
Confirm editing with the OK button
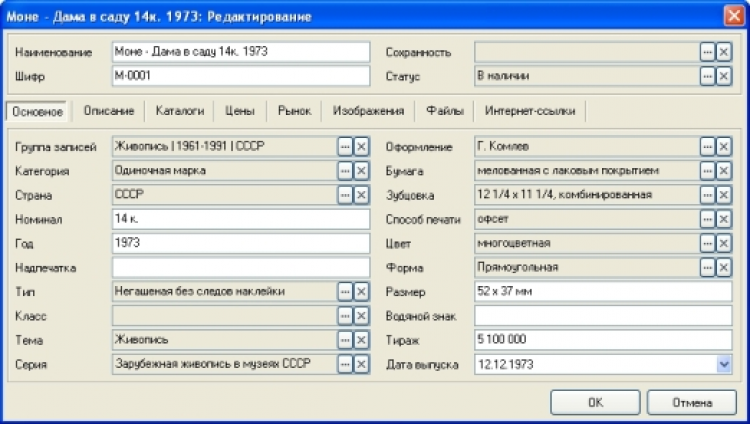coord(595,402)
